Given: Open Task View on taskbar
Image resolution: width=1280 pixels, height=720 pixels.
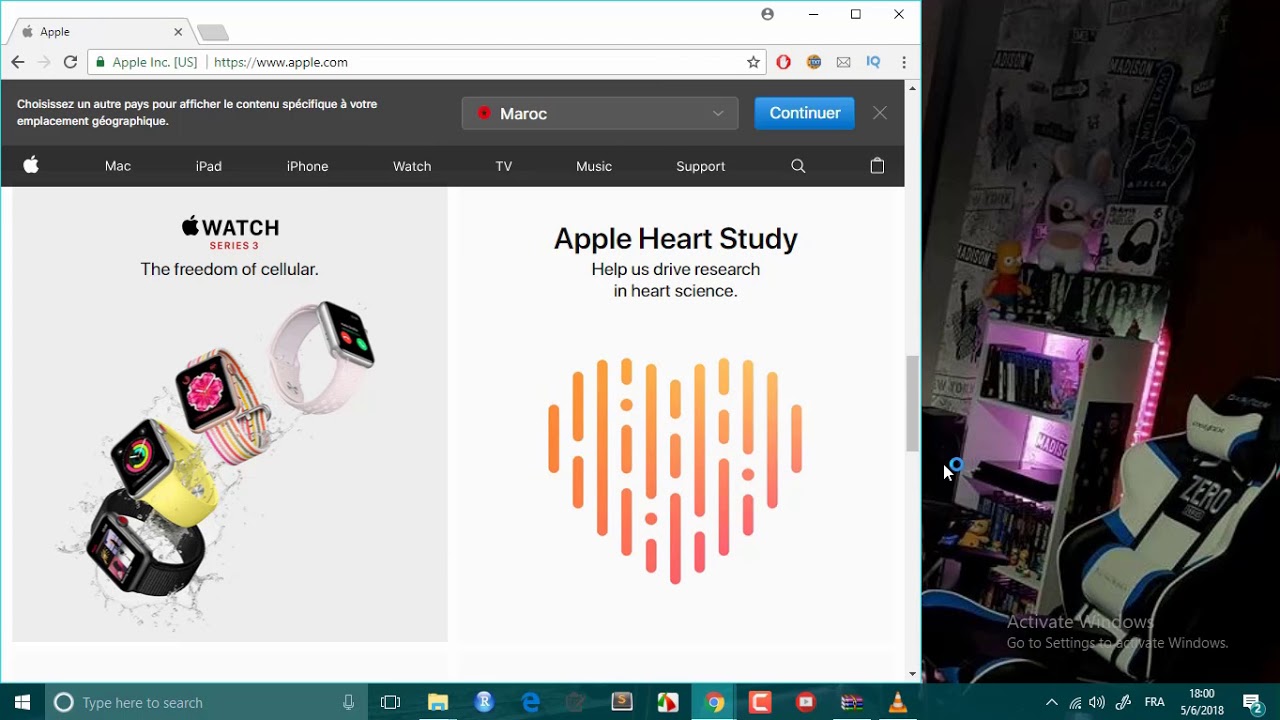Looking at the screenshot, I should 391,702.
